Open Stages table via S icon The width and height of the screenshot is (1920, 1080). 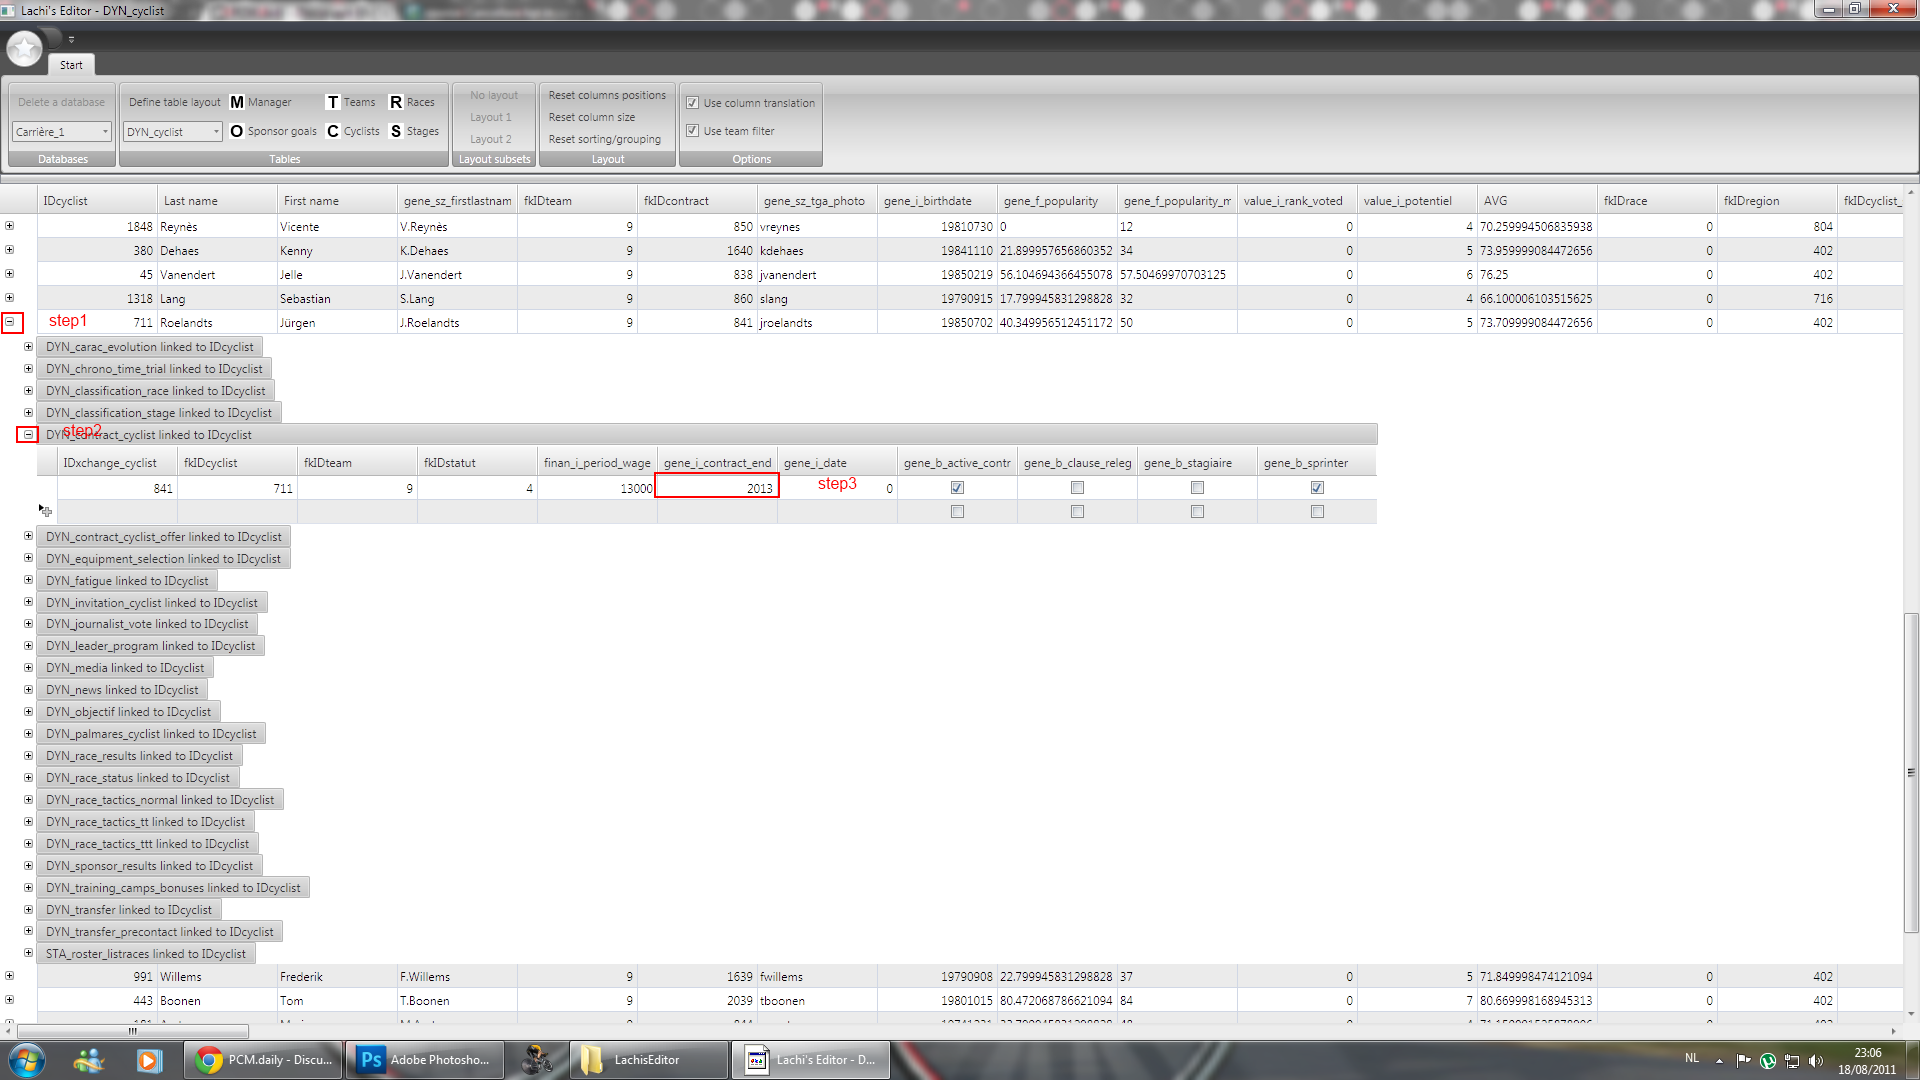click(396, 131)
